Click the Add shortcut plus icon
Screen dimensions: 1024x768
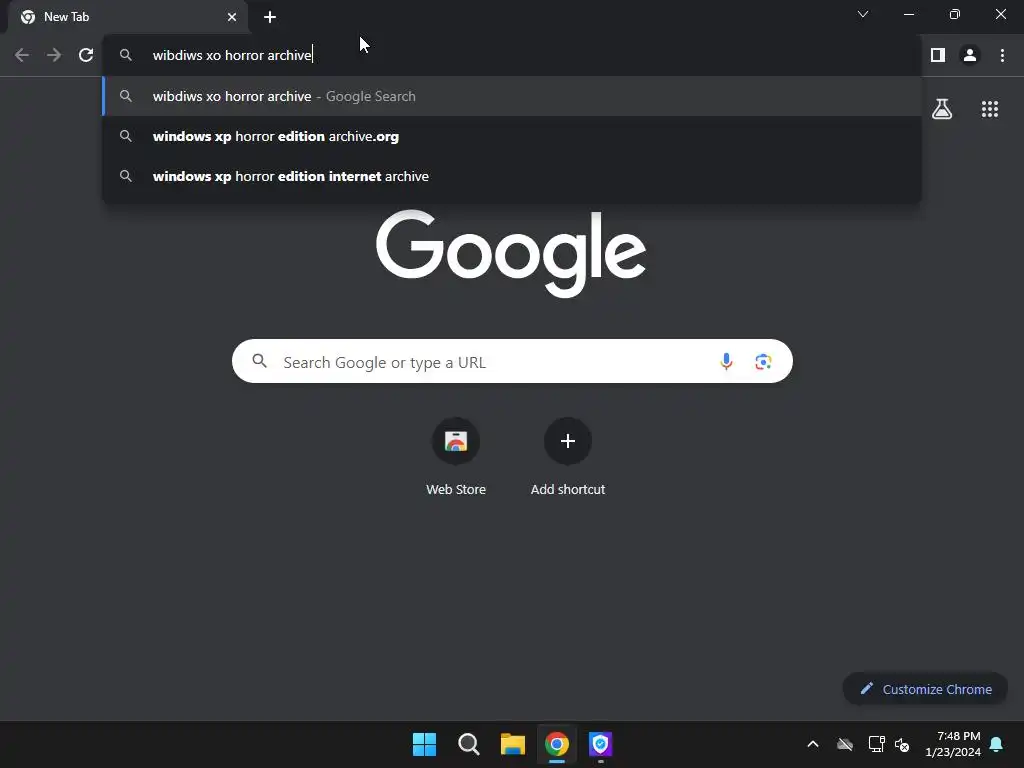click(568, 441)
